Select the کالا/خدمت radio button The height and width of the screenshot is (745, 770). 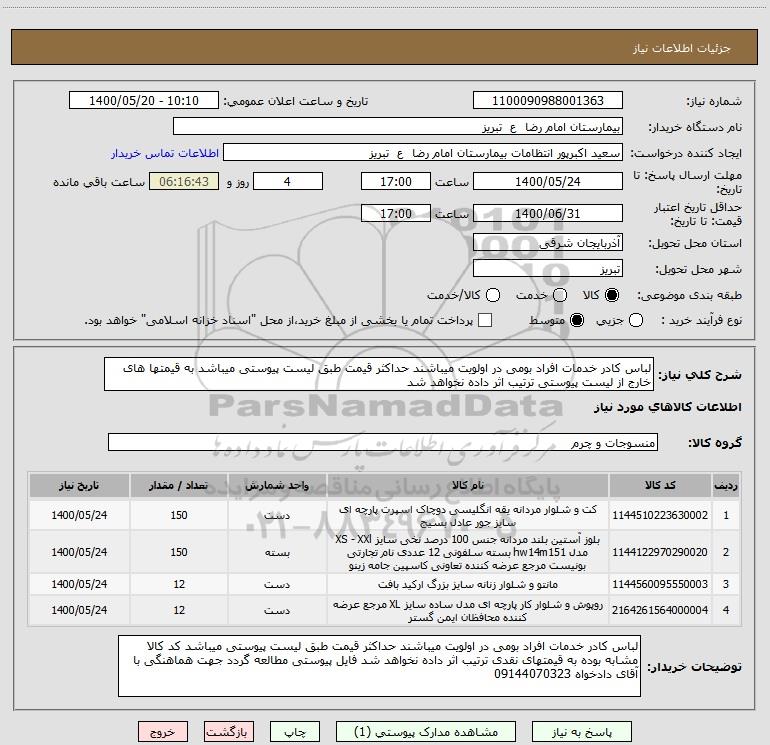(493, 295)
